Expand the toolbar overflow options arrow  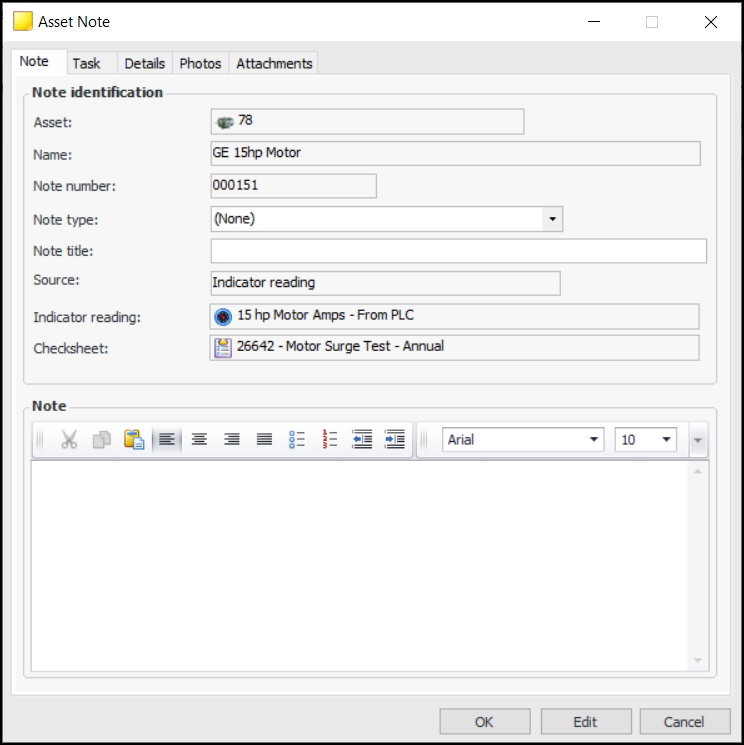pyautogui.click(x=698, y=440)
